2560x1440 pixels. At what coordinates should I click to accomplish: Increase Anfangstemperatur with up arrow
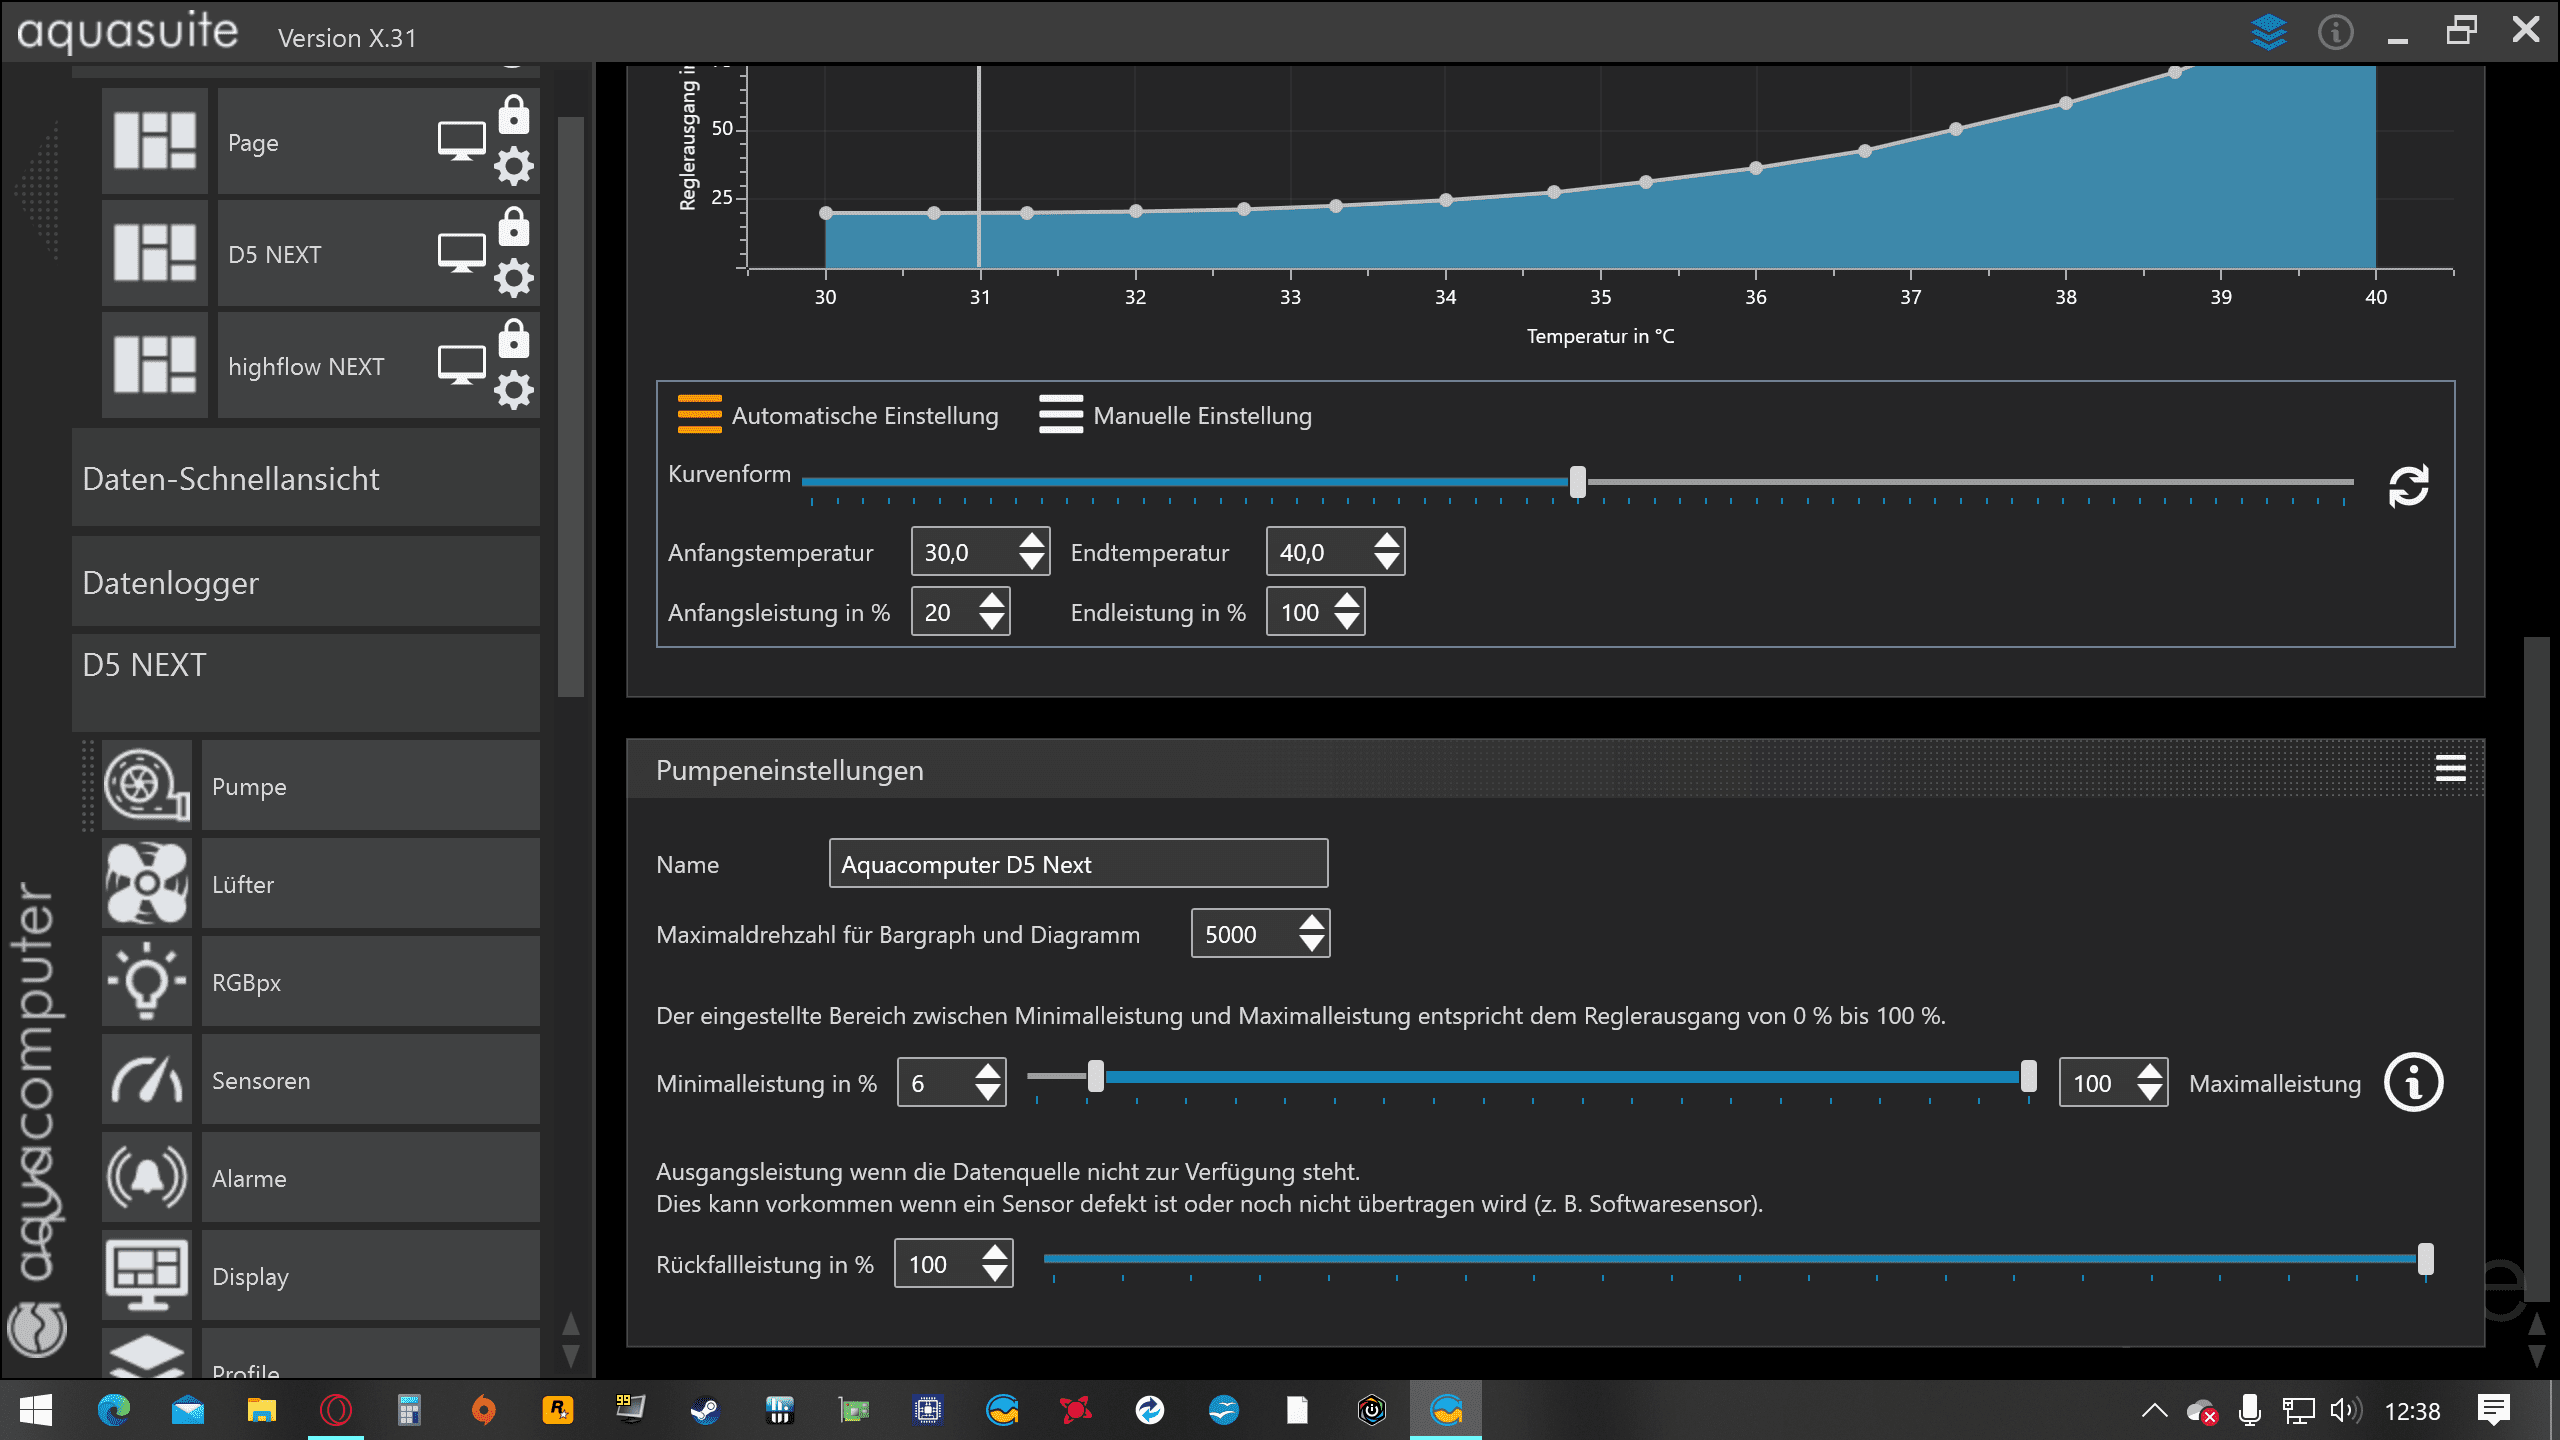point(1032,541)
